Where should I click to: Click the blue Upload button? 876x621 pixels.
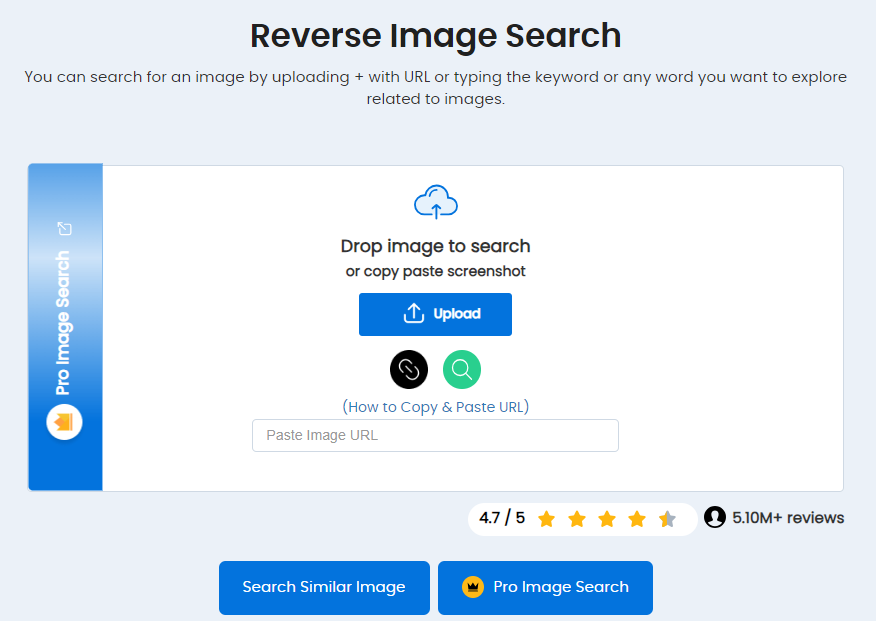click(x=435, y=314)
